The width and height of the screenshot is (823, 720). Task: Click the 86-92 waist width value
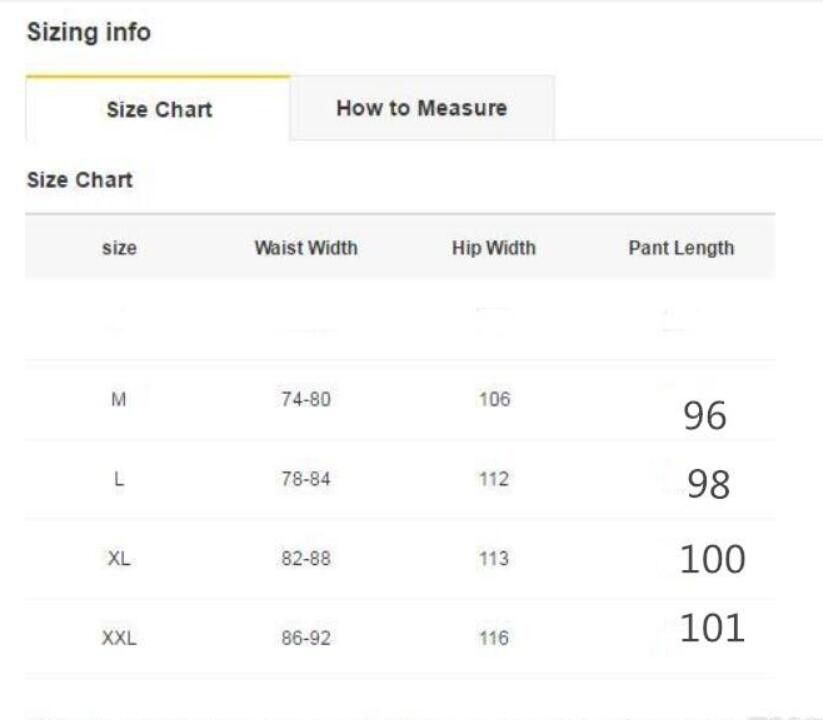pos(306,638)
